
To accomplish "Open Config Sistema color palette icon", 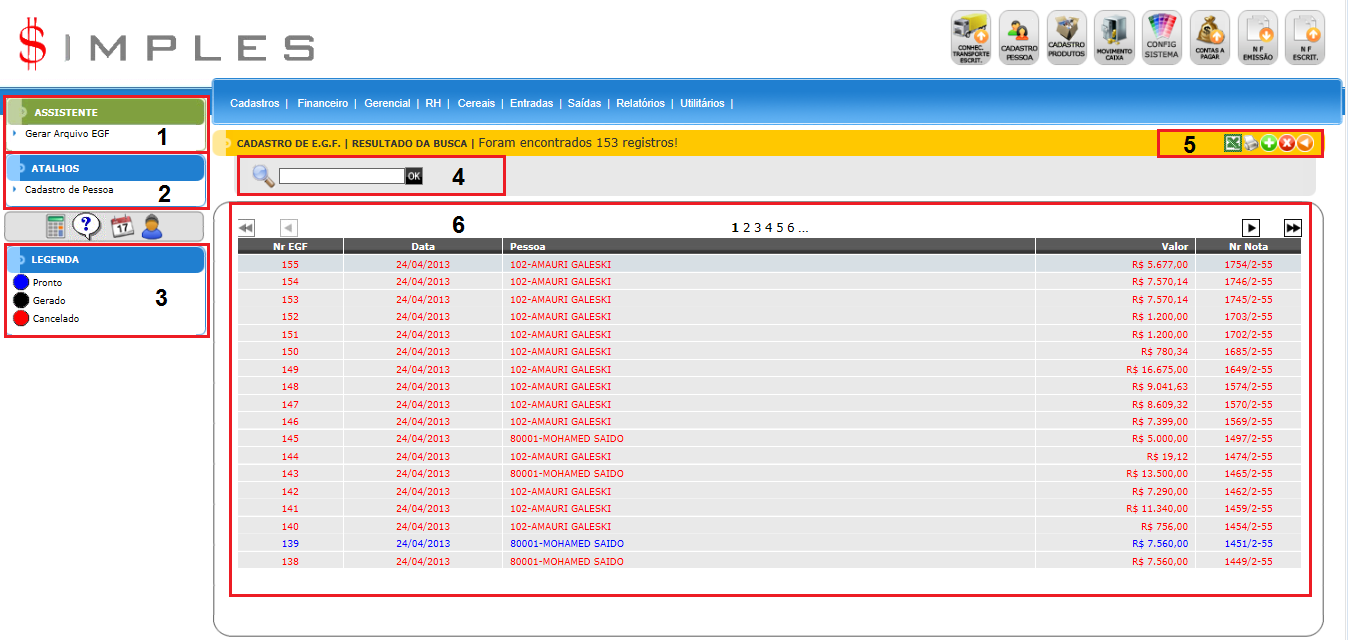I will [x=1162, y=38].
